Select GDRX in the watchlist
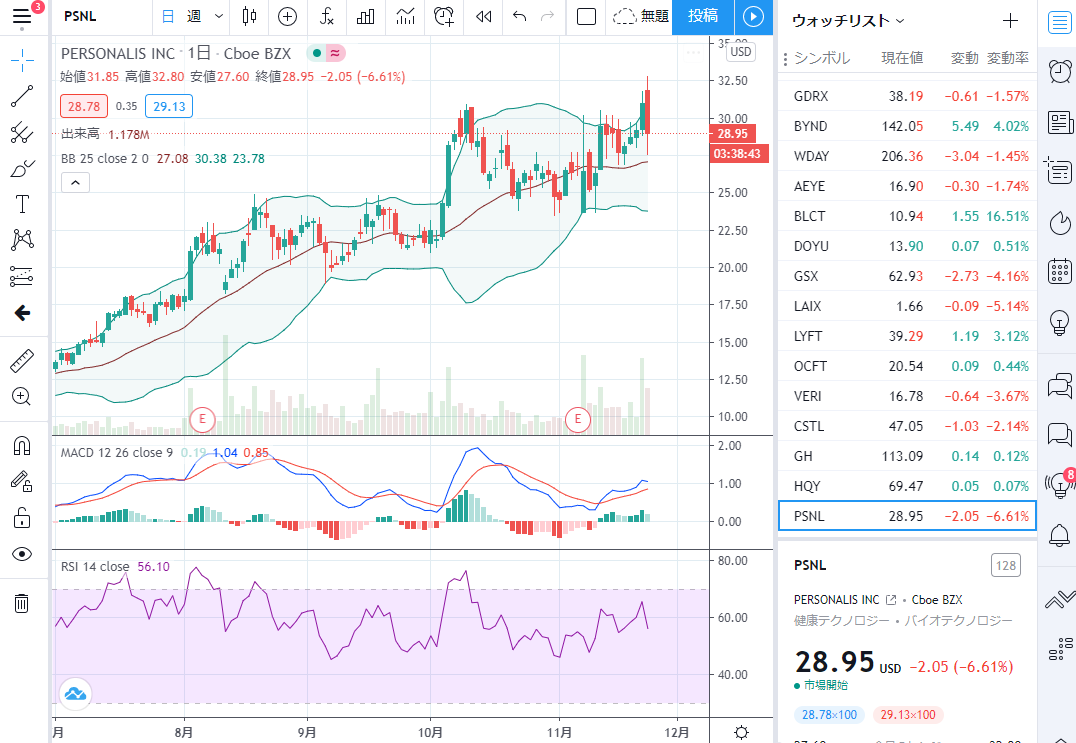1076x743 pixels. click(x=907, y=96)
